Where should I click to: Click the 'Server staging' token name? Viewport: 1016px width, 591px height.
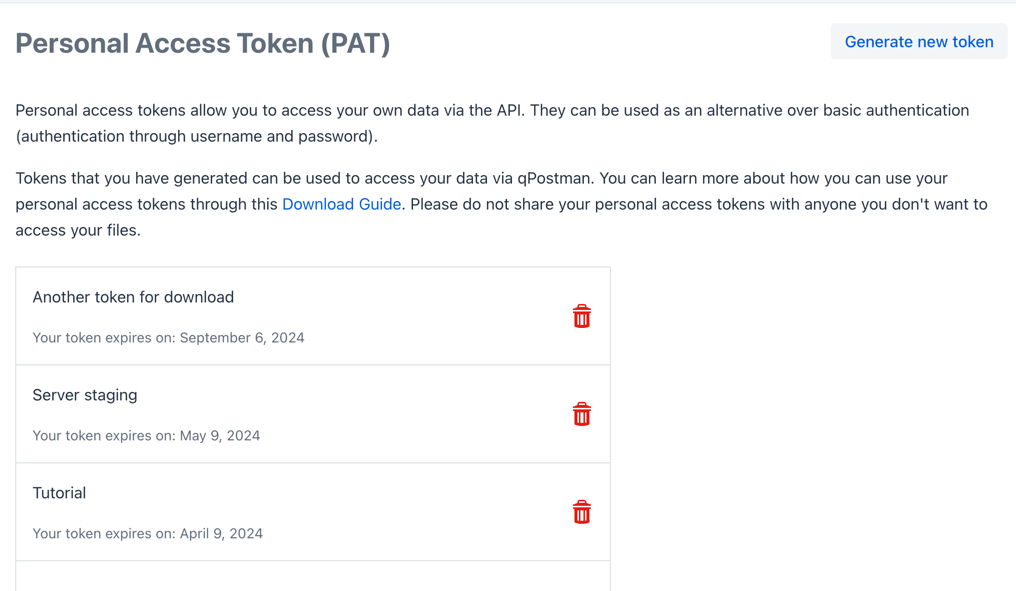[x=85, y=395]
